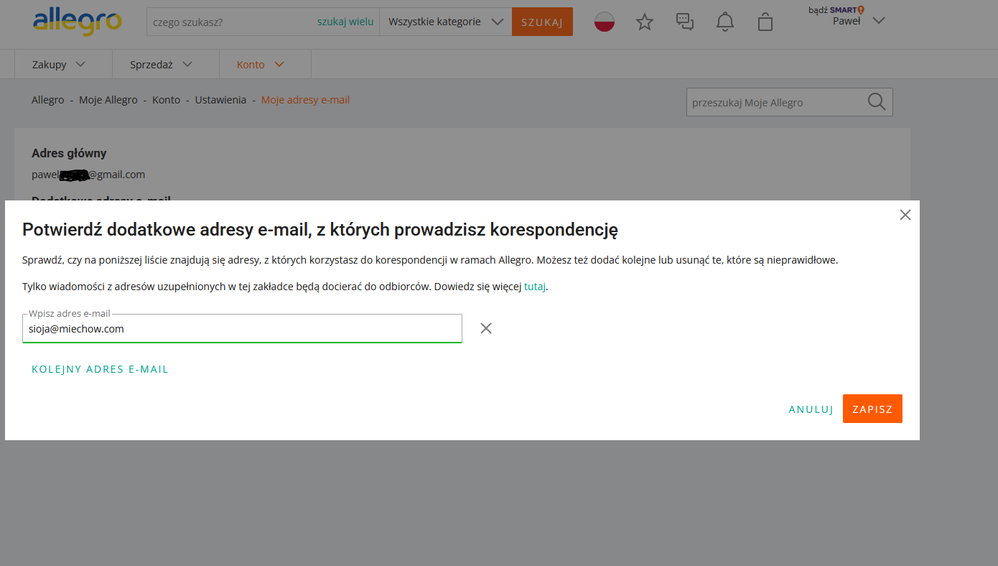Viewport: 998px width, 566px height.
Task: Show notifications via bell icon
Action: pos(725,22)
